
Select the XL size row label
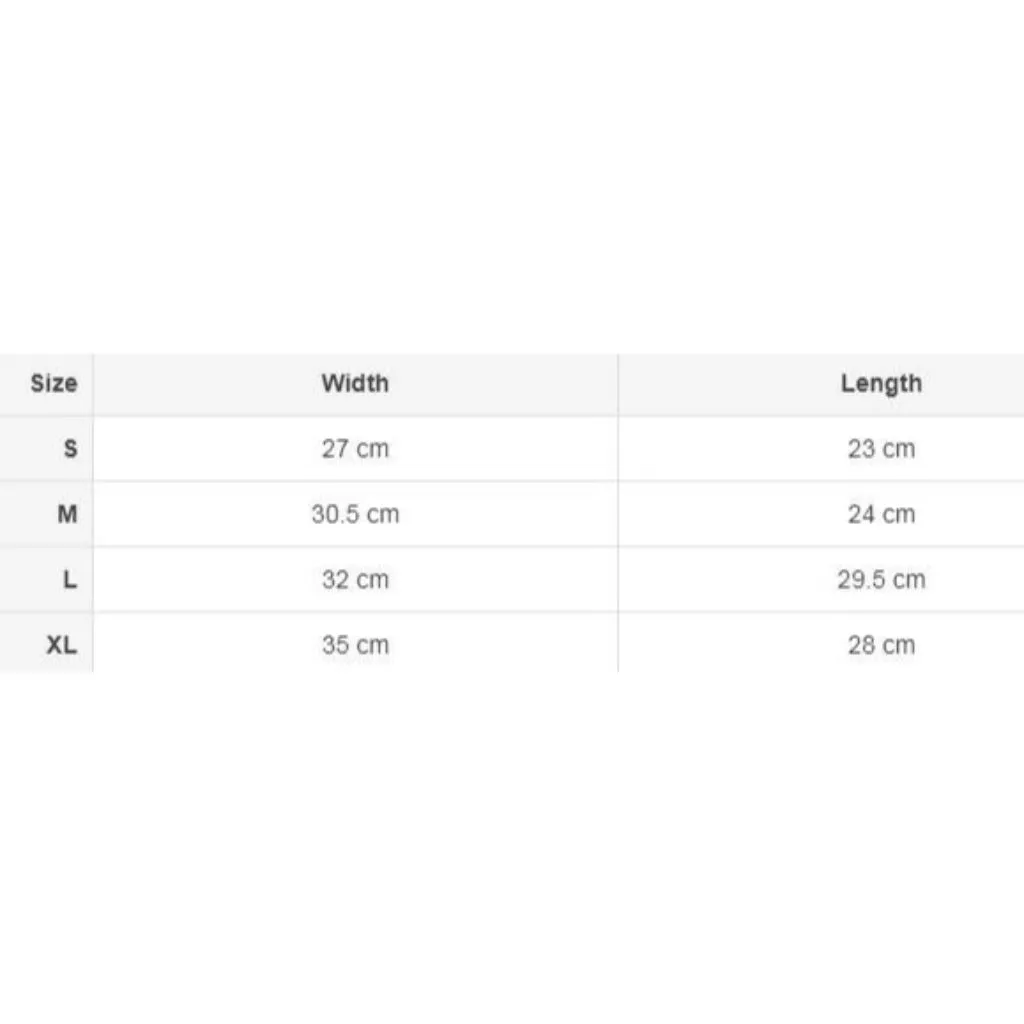coord(61,645)
